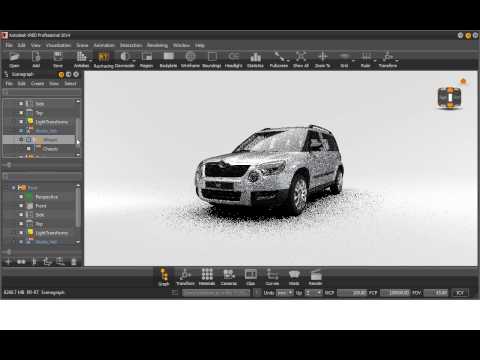Open the Select menu in the Scenegraph panel
The width and height of the screenshot is (480, 360).
(70, 83)
